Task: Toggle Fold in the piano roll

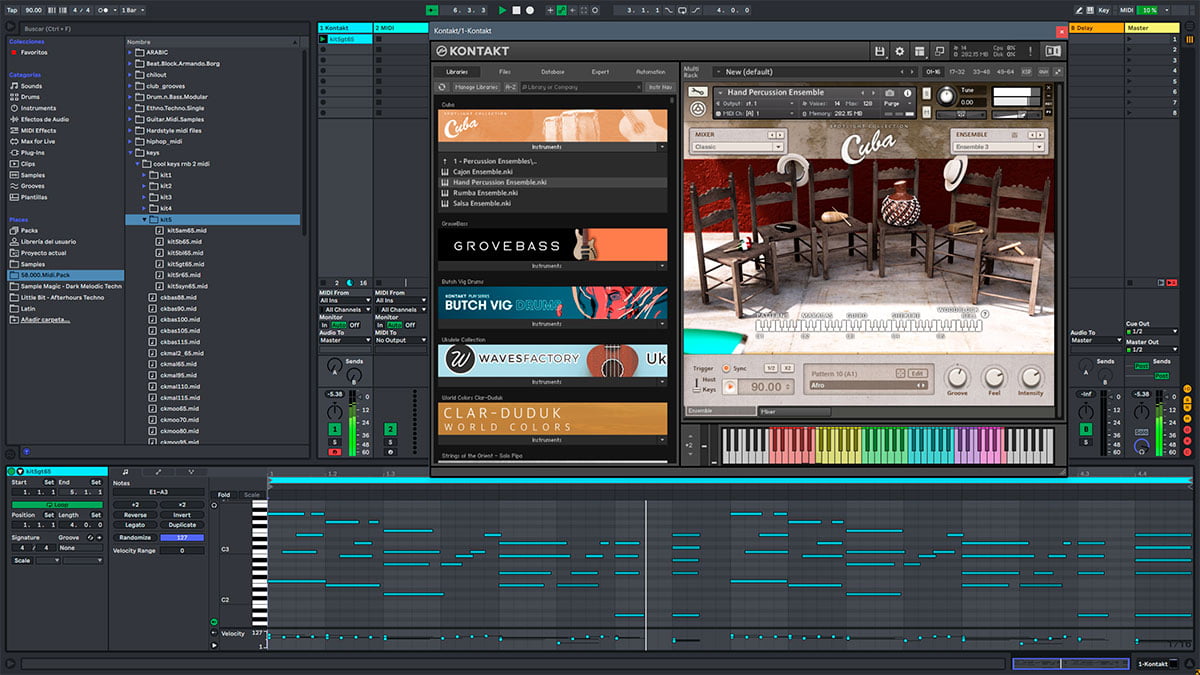Action: tap(224, 495)
